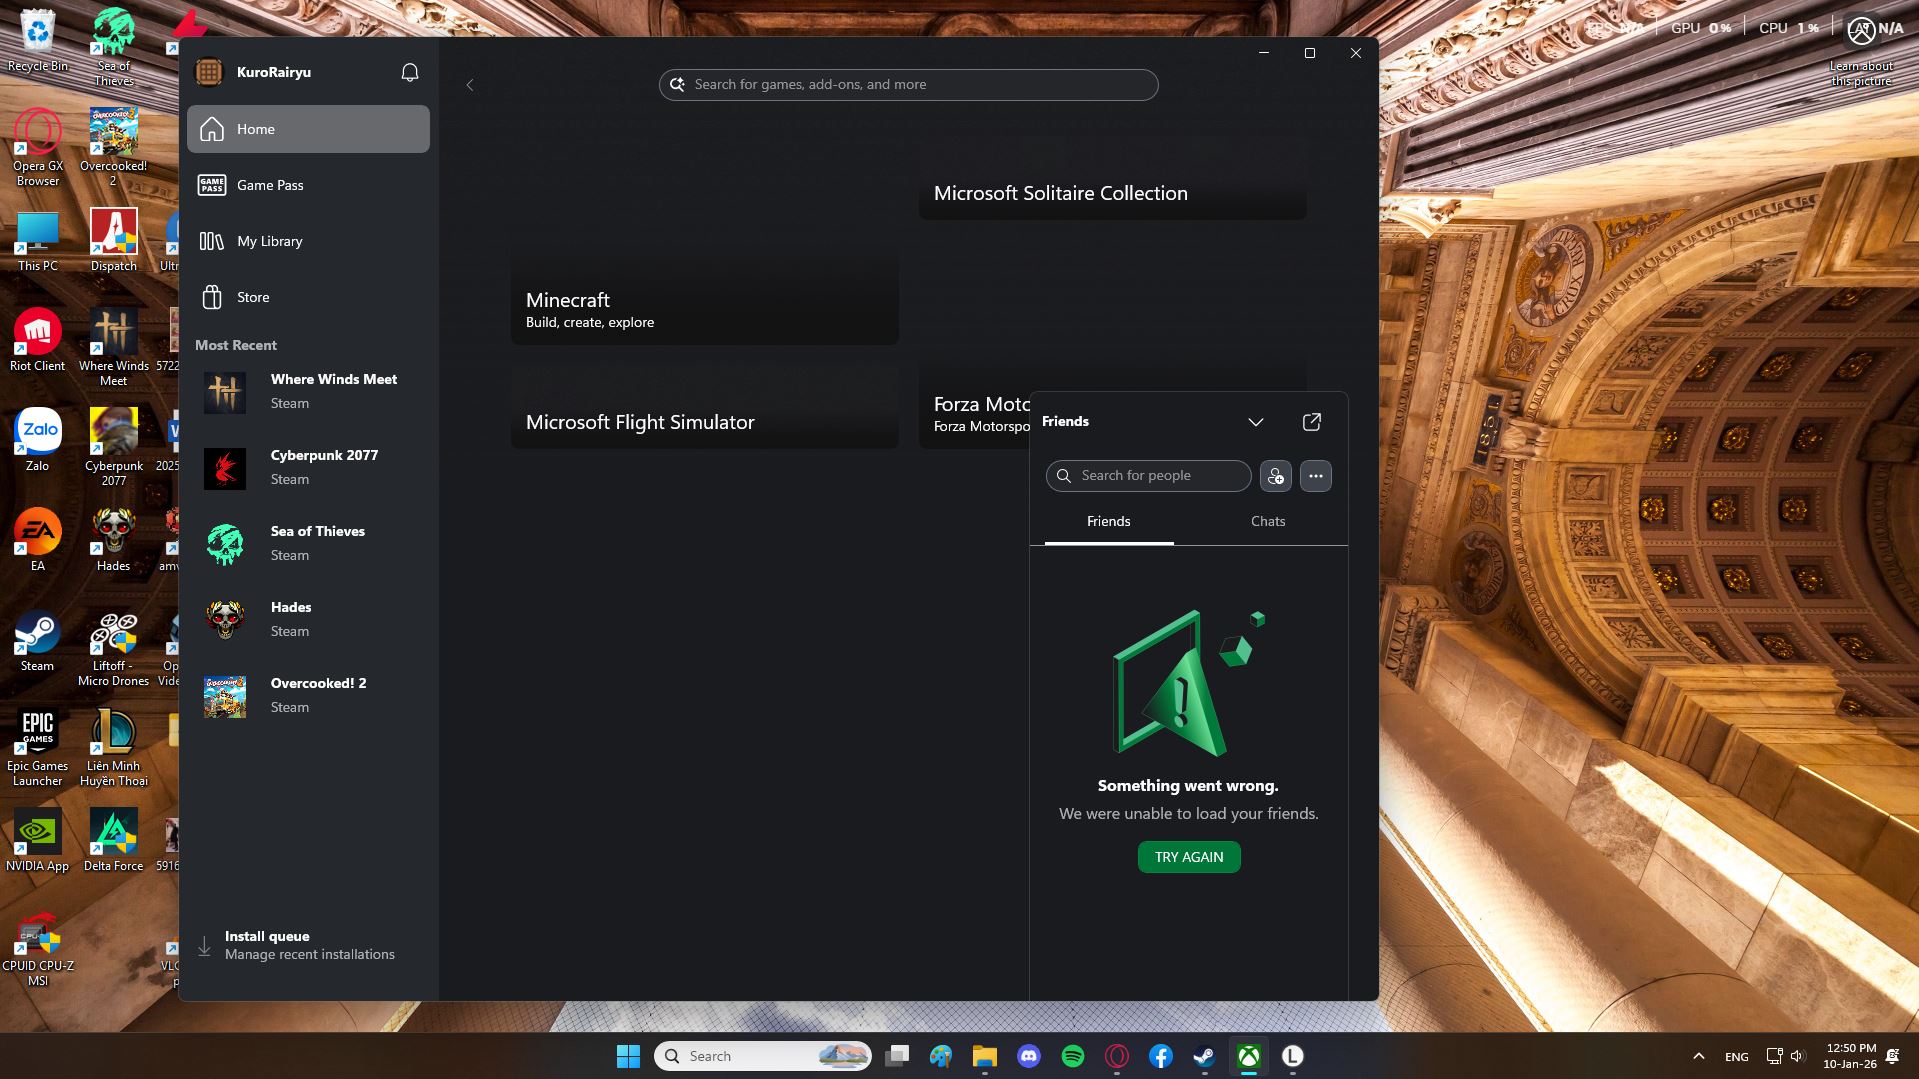Click the add friend icon
The image size is (1919, 1079).
(x=1275, y=476)
